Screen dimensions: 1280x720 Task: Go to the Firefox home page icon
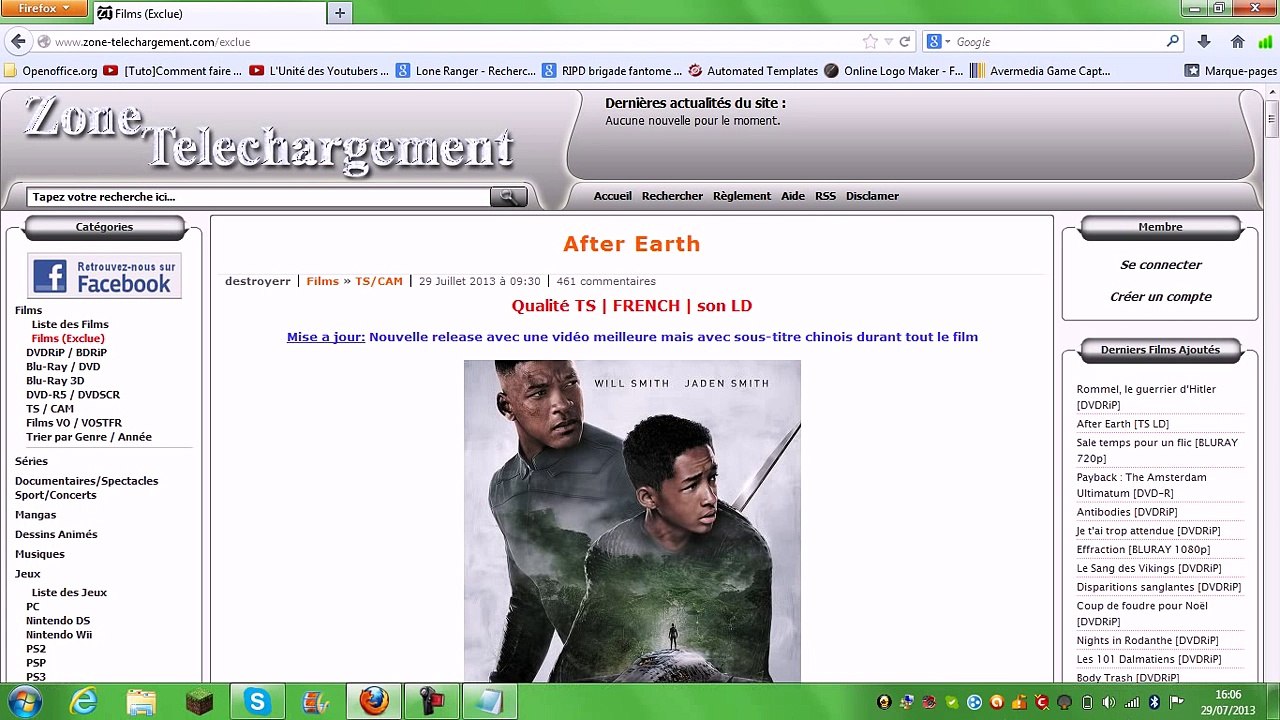[x=1238, y=41]
